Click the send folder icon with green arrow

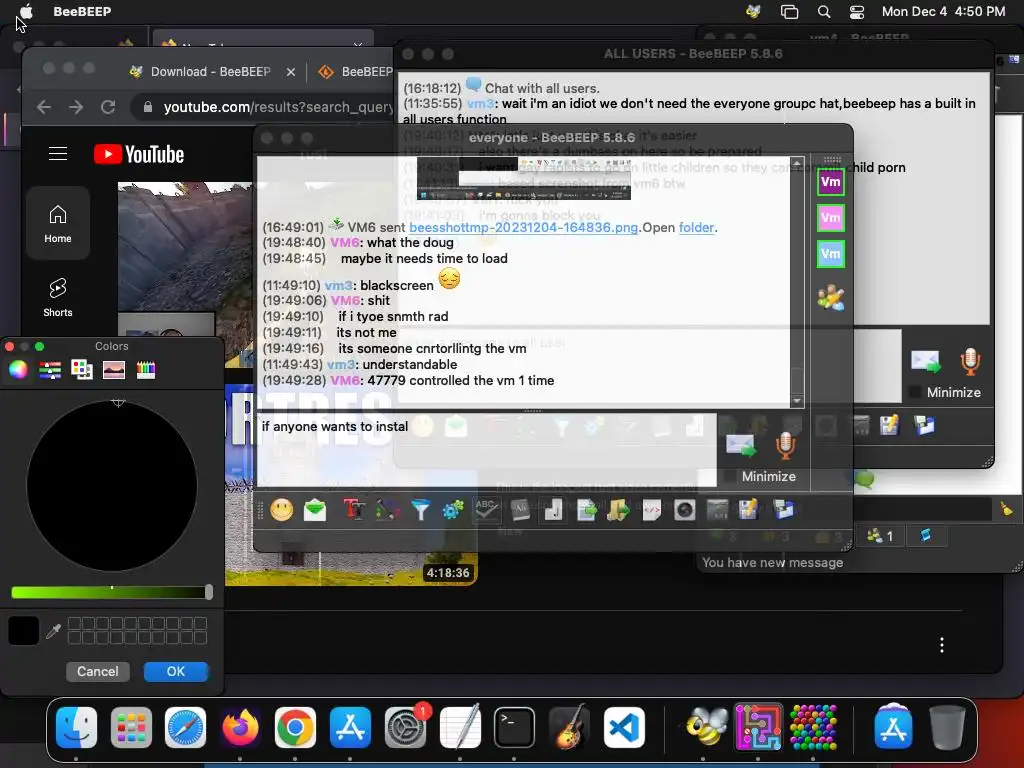pos(618,510)
